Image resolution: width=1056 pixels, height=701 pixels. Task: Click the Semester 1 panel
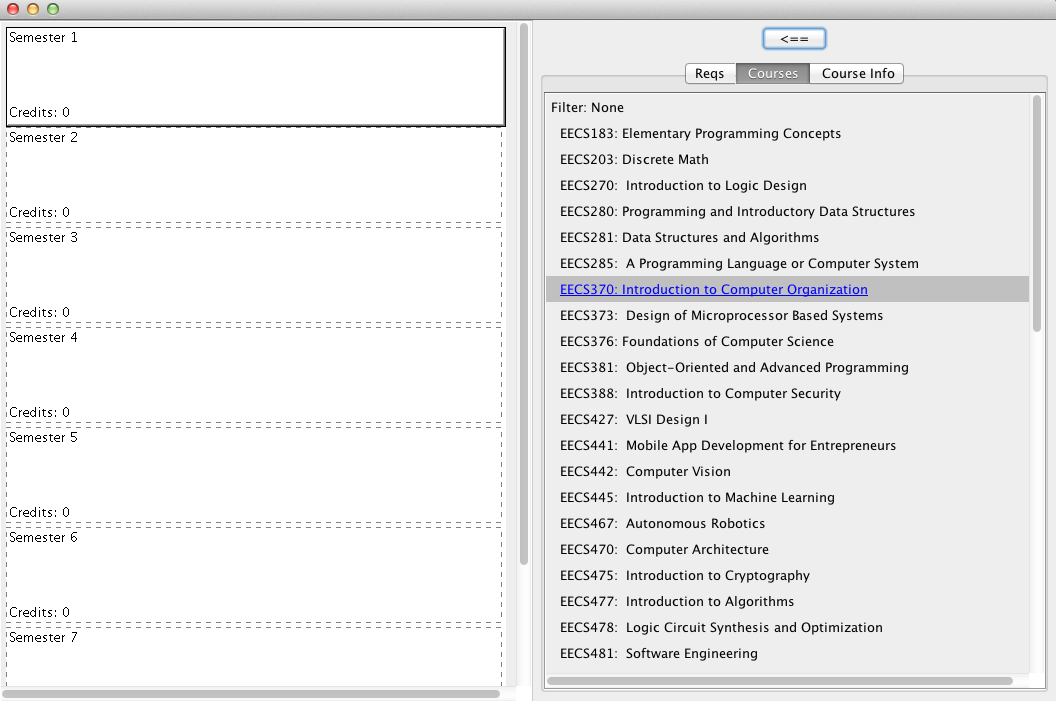point(256,77)
